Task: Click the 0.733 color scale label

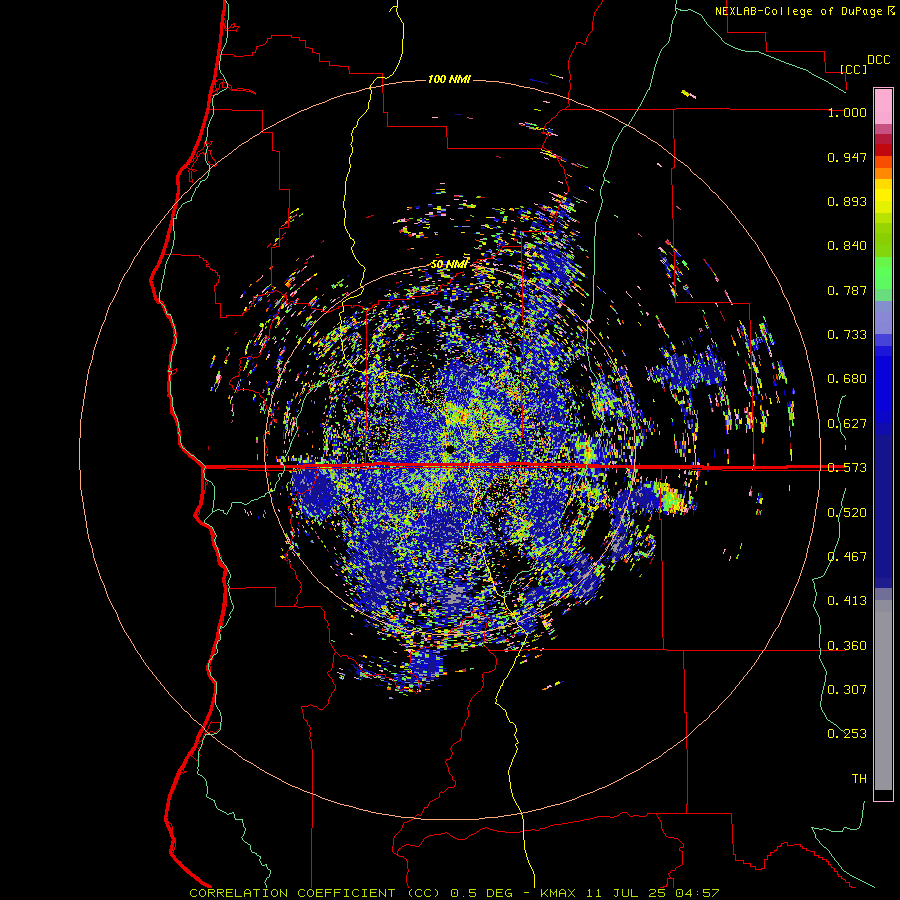Action: pyautogui.click(x=847, y=335)
